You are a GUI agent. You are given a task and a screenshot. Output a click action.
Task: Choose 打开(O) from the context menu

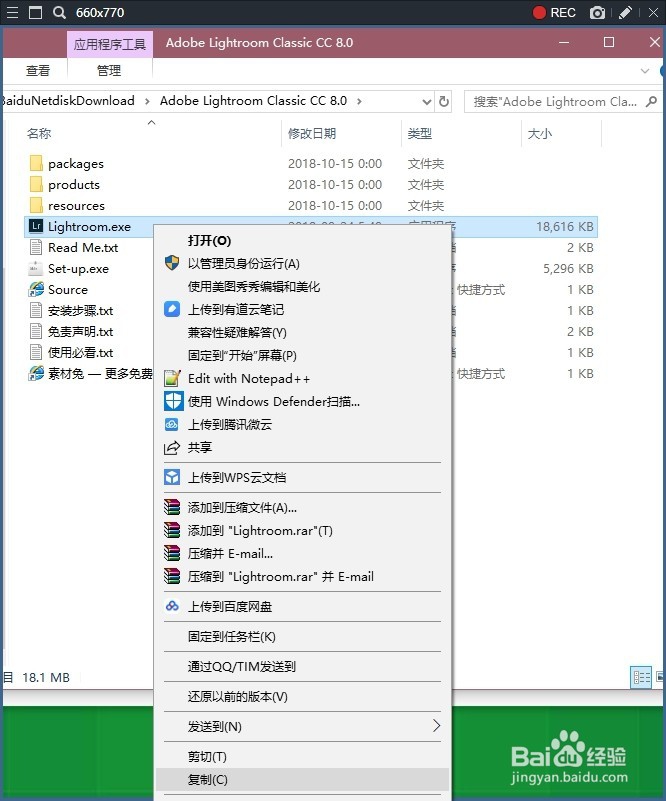[x=301, y=240]
